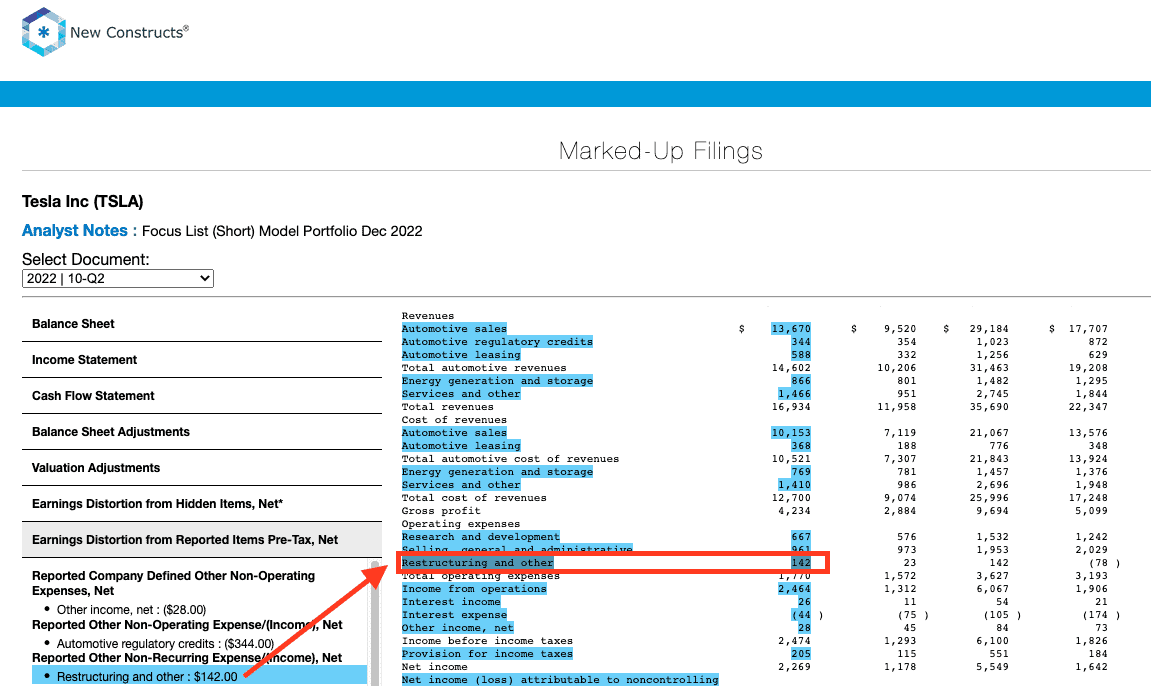Click highlighted 'Automotive leasing' line under Revenues

[x=461, y=355]
